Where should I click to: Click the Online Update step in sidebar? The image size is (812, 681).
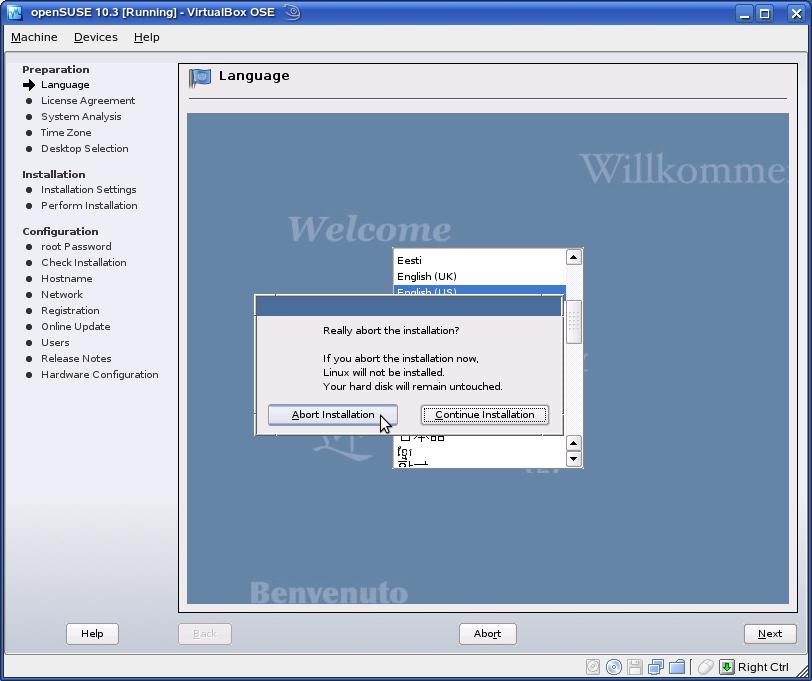(76, 327)
